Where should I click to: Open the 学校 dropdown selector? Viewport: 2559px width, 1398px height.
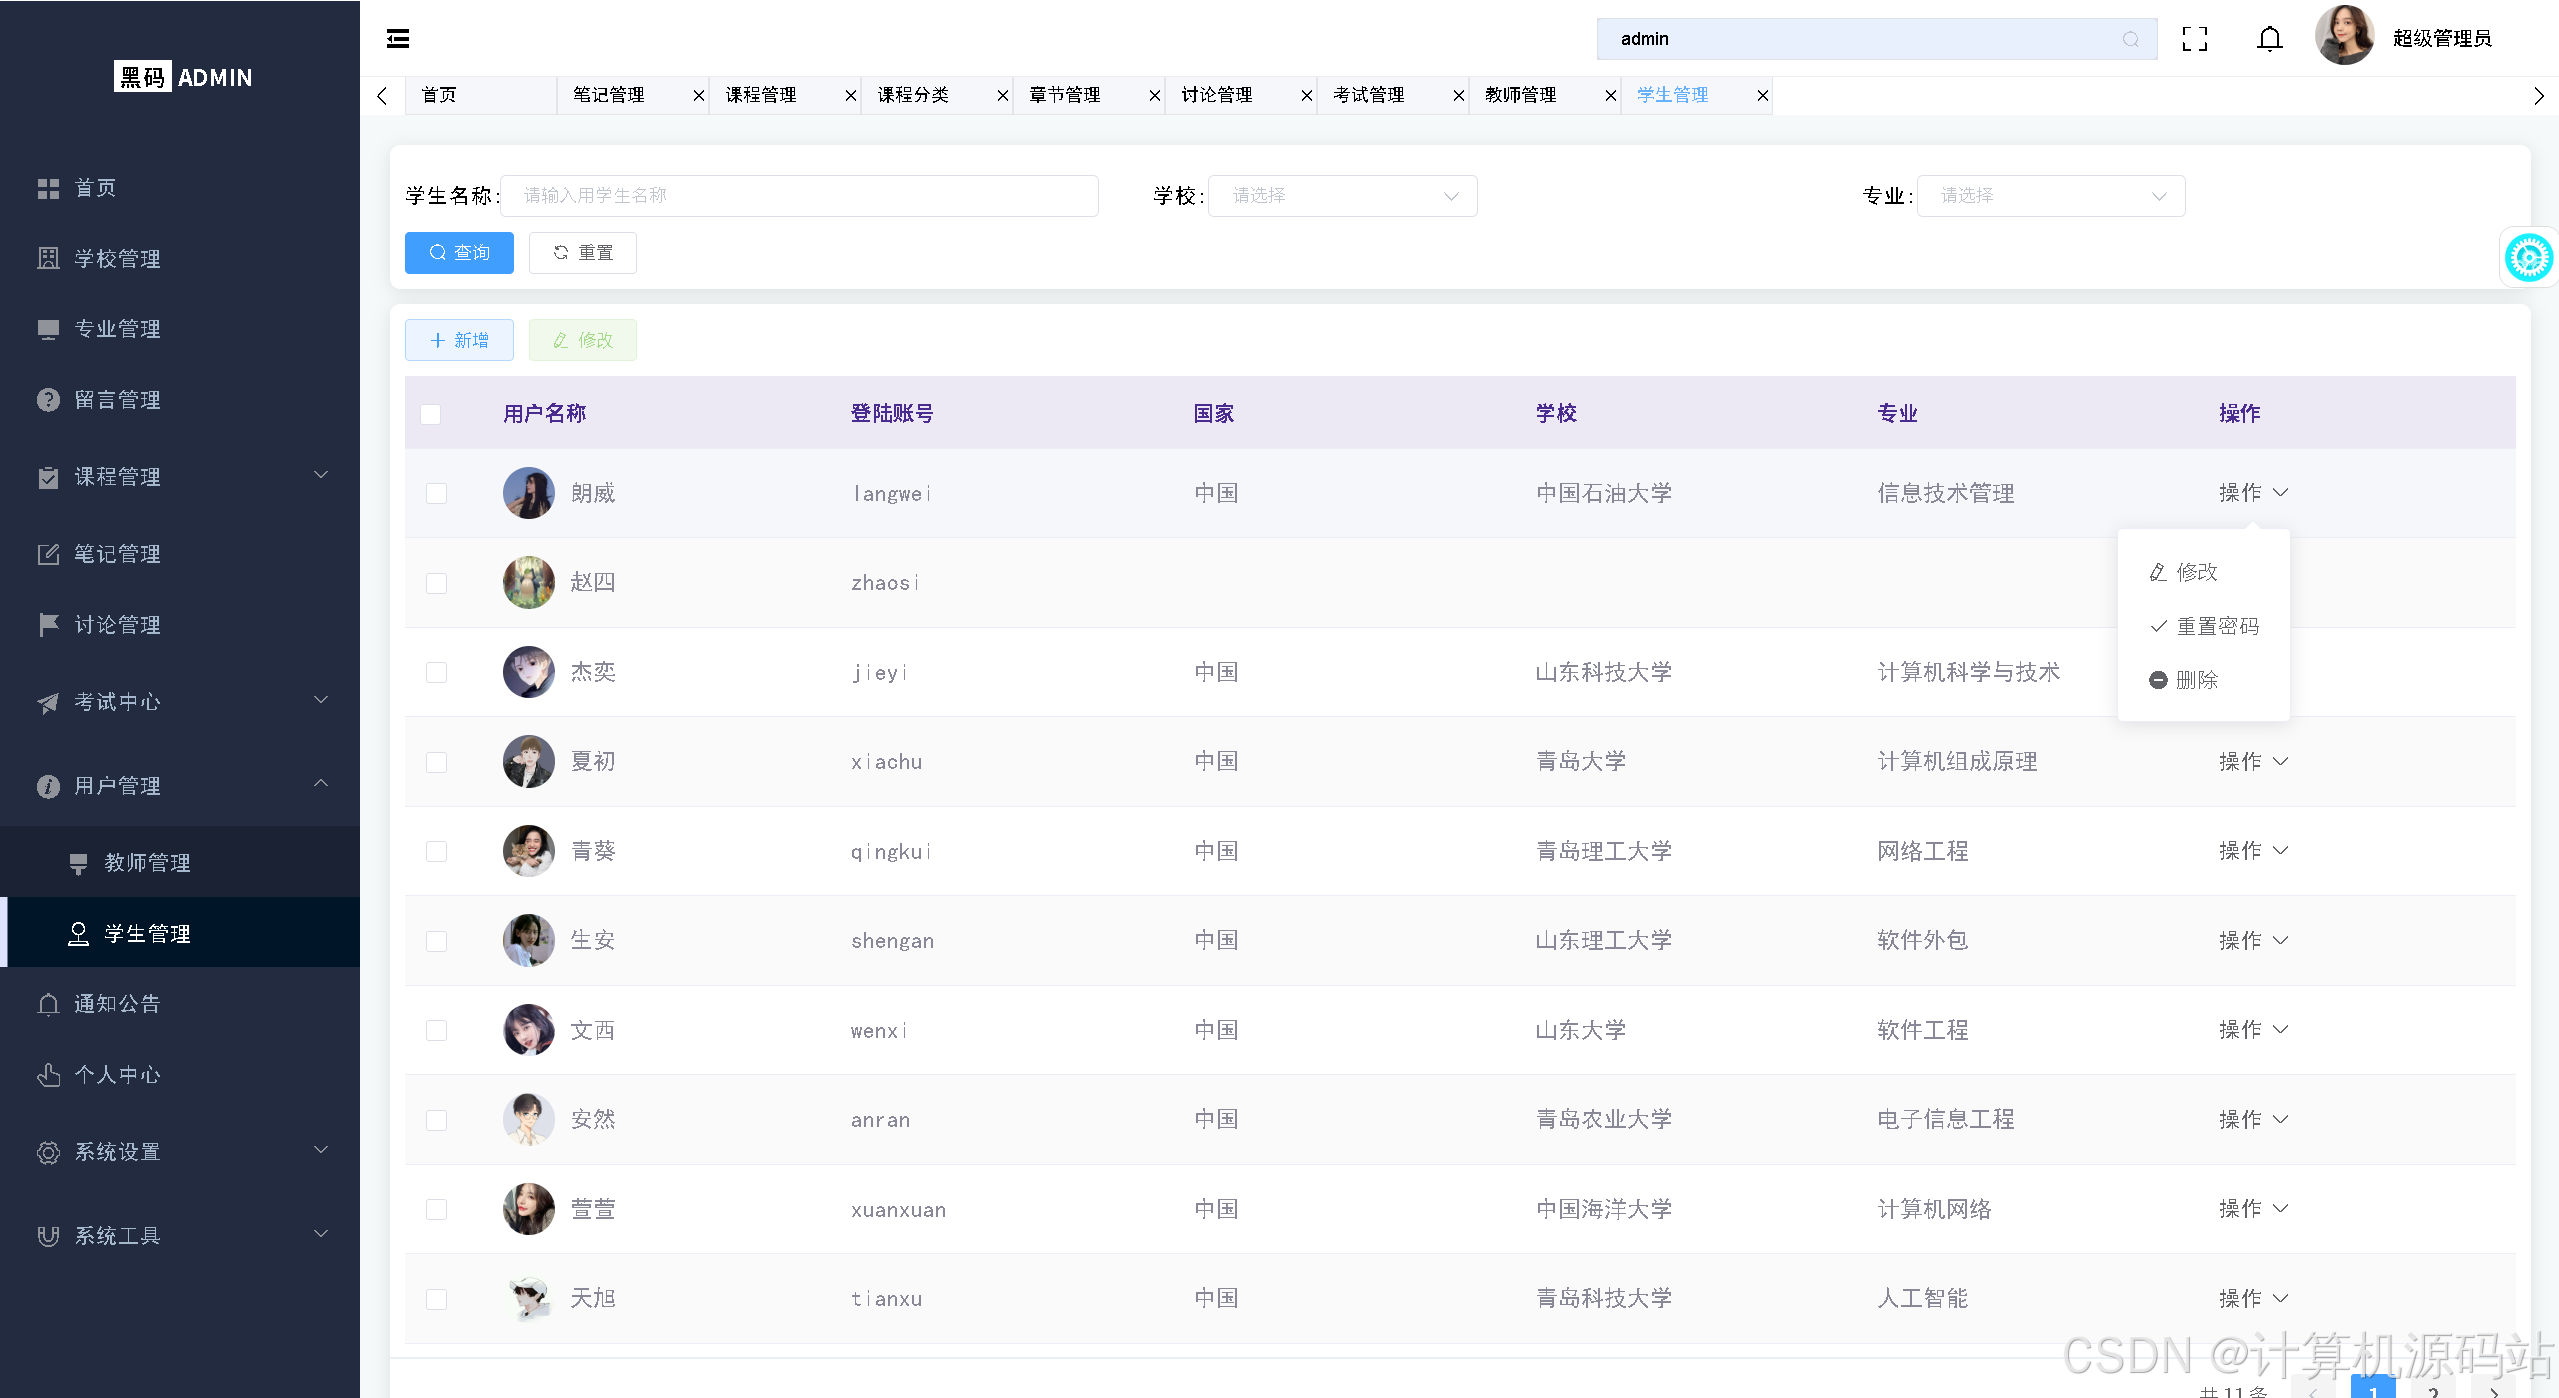pos(1342,196)
